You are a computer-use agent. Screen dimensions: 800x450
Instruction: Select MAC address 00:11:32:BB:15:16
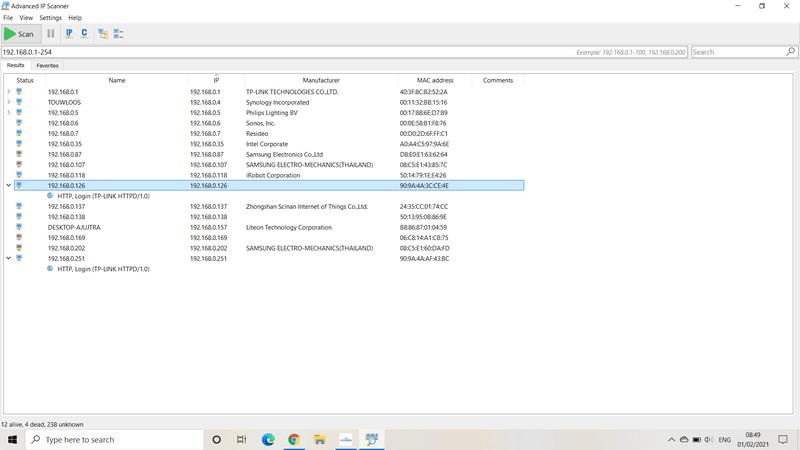point(423,102)
